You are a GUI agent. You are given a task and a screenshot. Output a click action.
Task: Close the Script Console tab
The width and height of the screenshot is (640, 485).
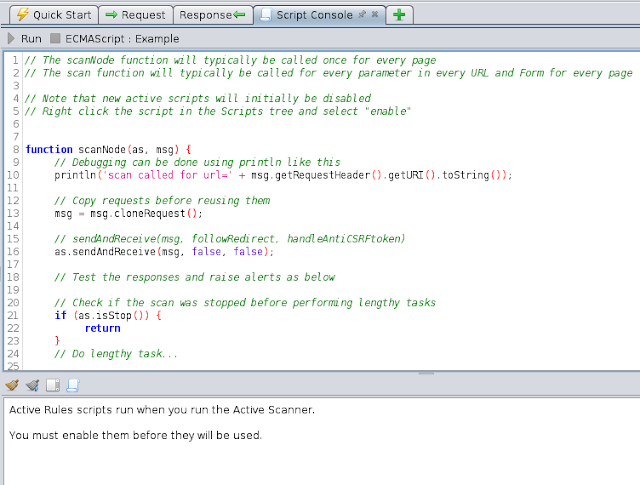(x=373, y=15)
